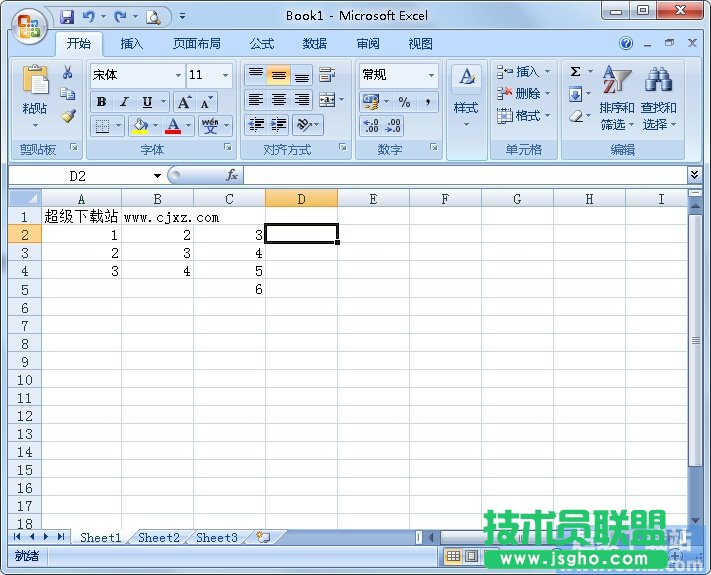Viewport: 711px width, 575px height.
Task: Toggle bold formatting
Action: 101,102
